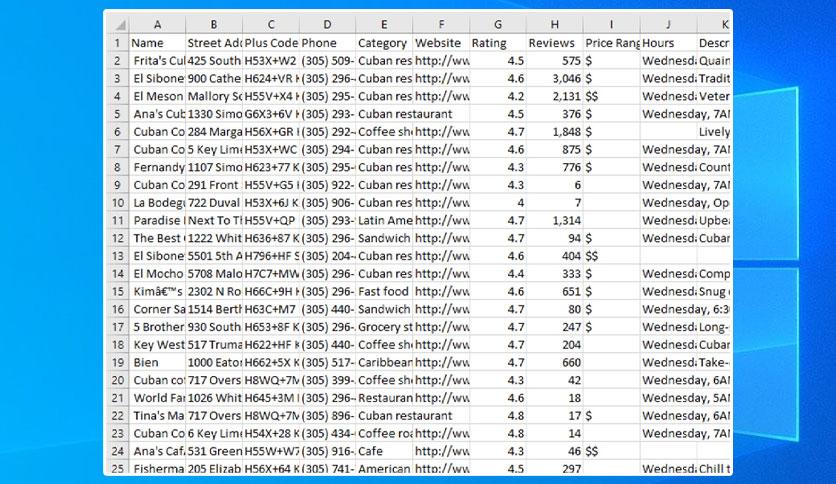This screenshot has height=484, width=836.
Task: Click the $$ price cell in row 4
Action: click(612, 96)
